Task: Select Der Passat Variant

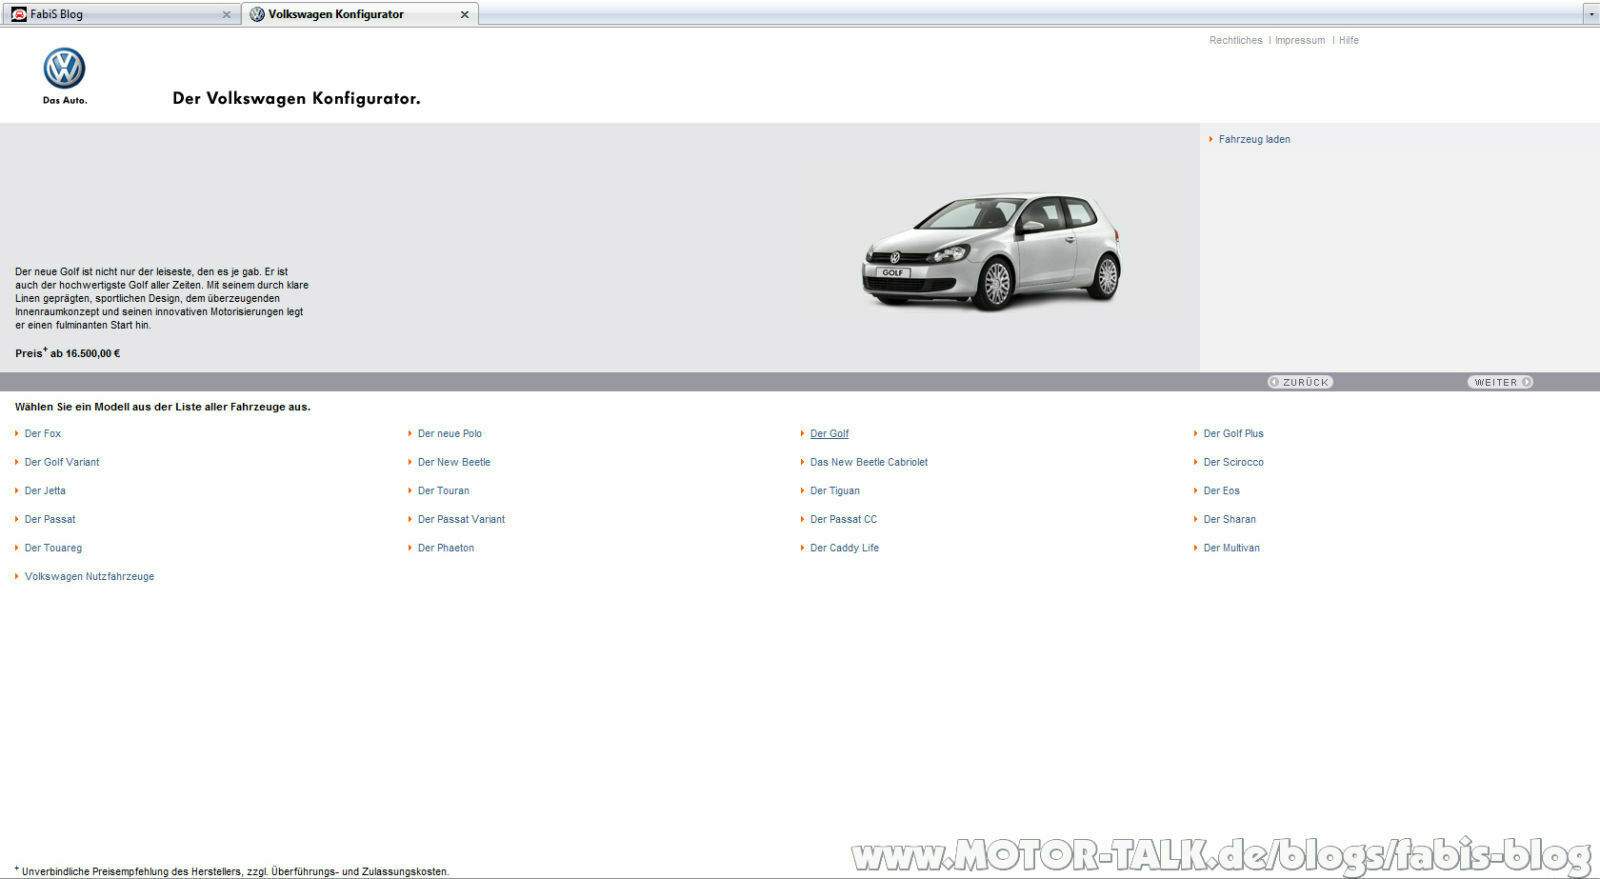Action: point(461,520)
